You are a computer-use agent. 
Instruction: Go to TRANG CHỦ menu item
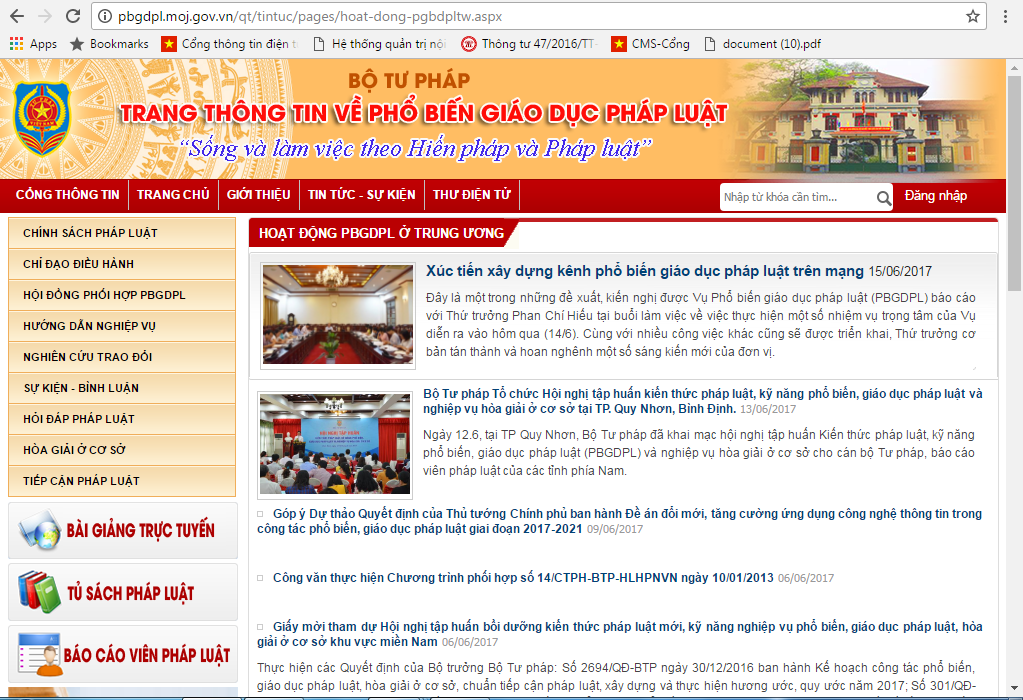click(173, 195)
